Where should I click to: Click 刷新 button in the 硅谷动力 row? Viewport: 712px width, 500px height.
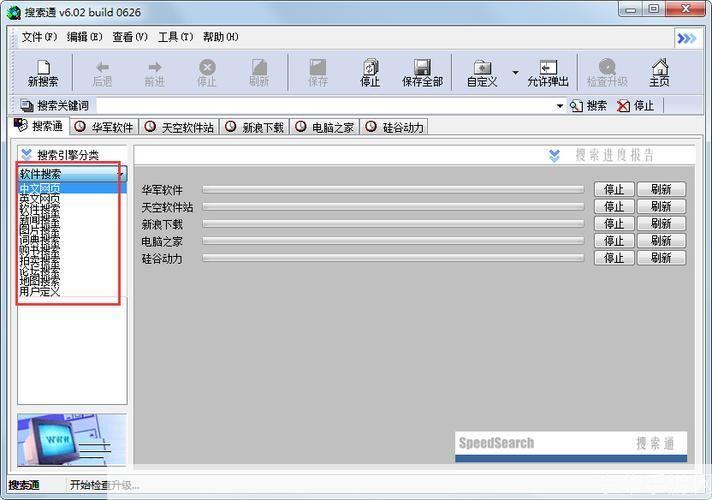click(x=661, y=258)
